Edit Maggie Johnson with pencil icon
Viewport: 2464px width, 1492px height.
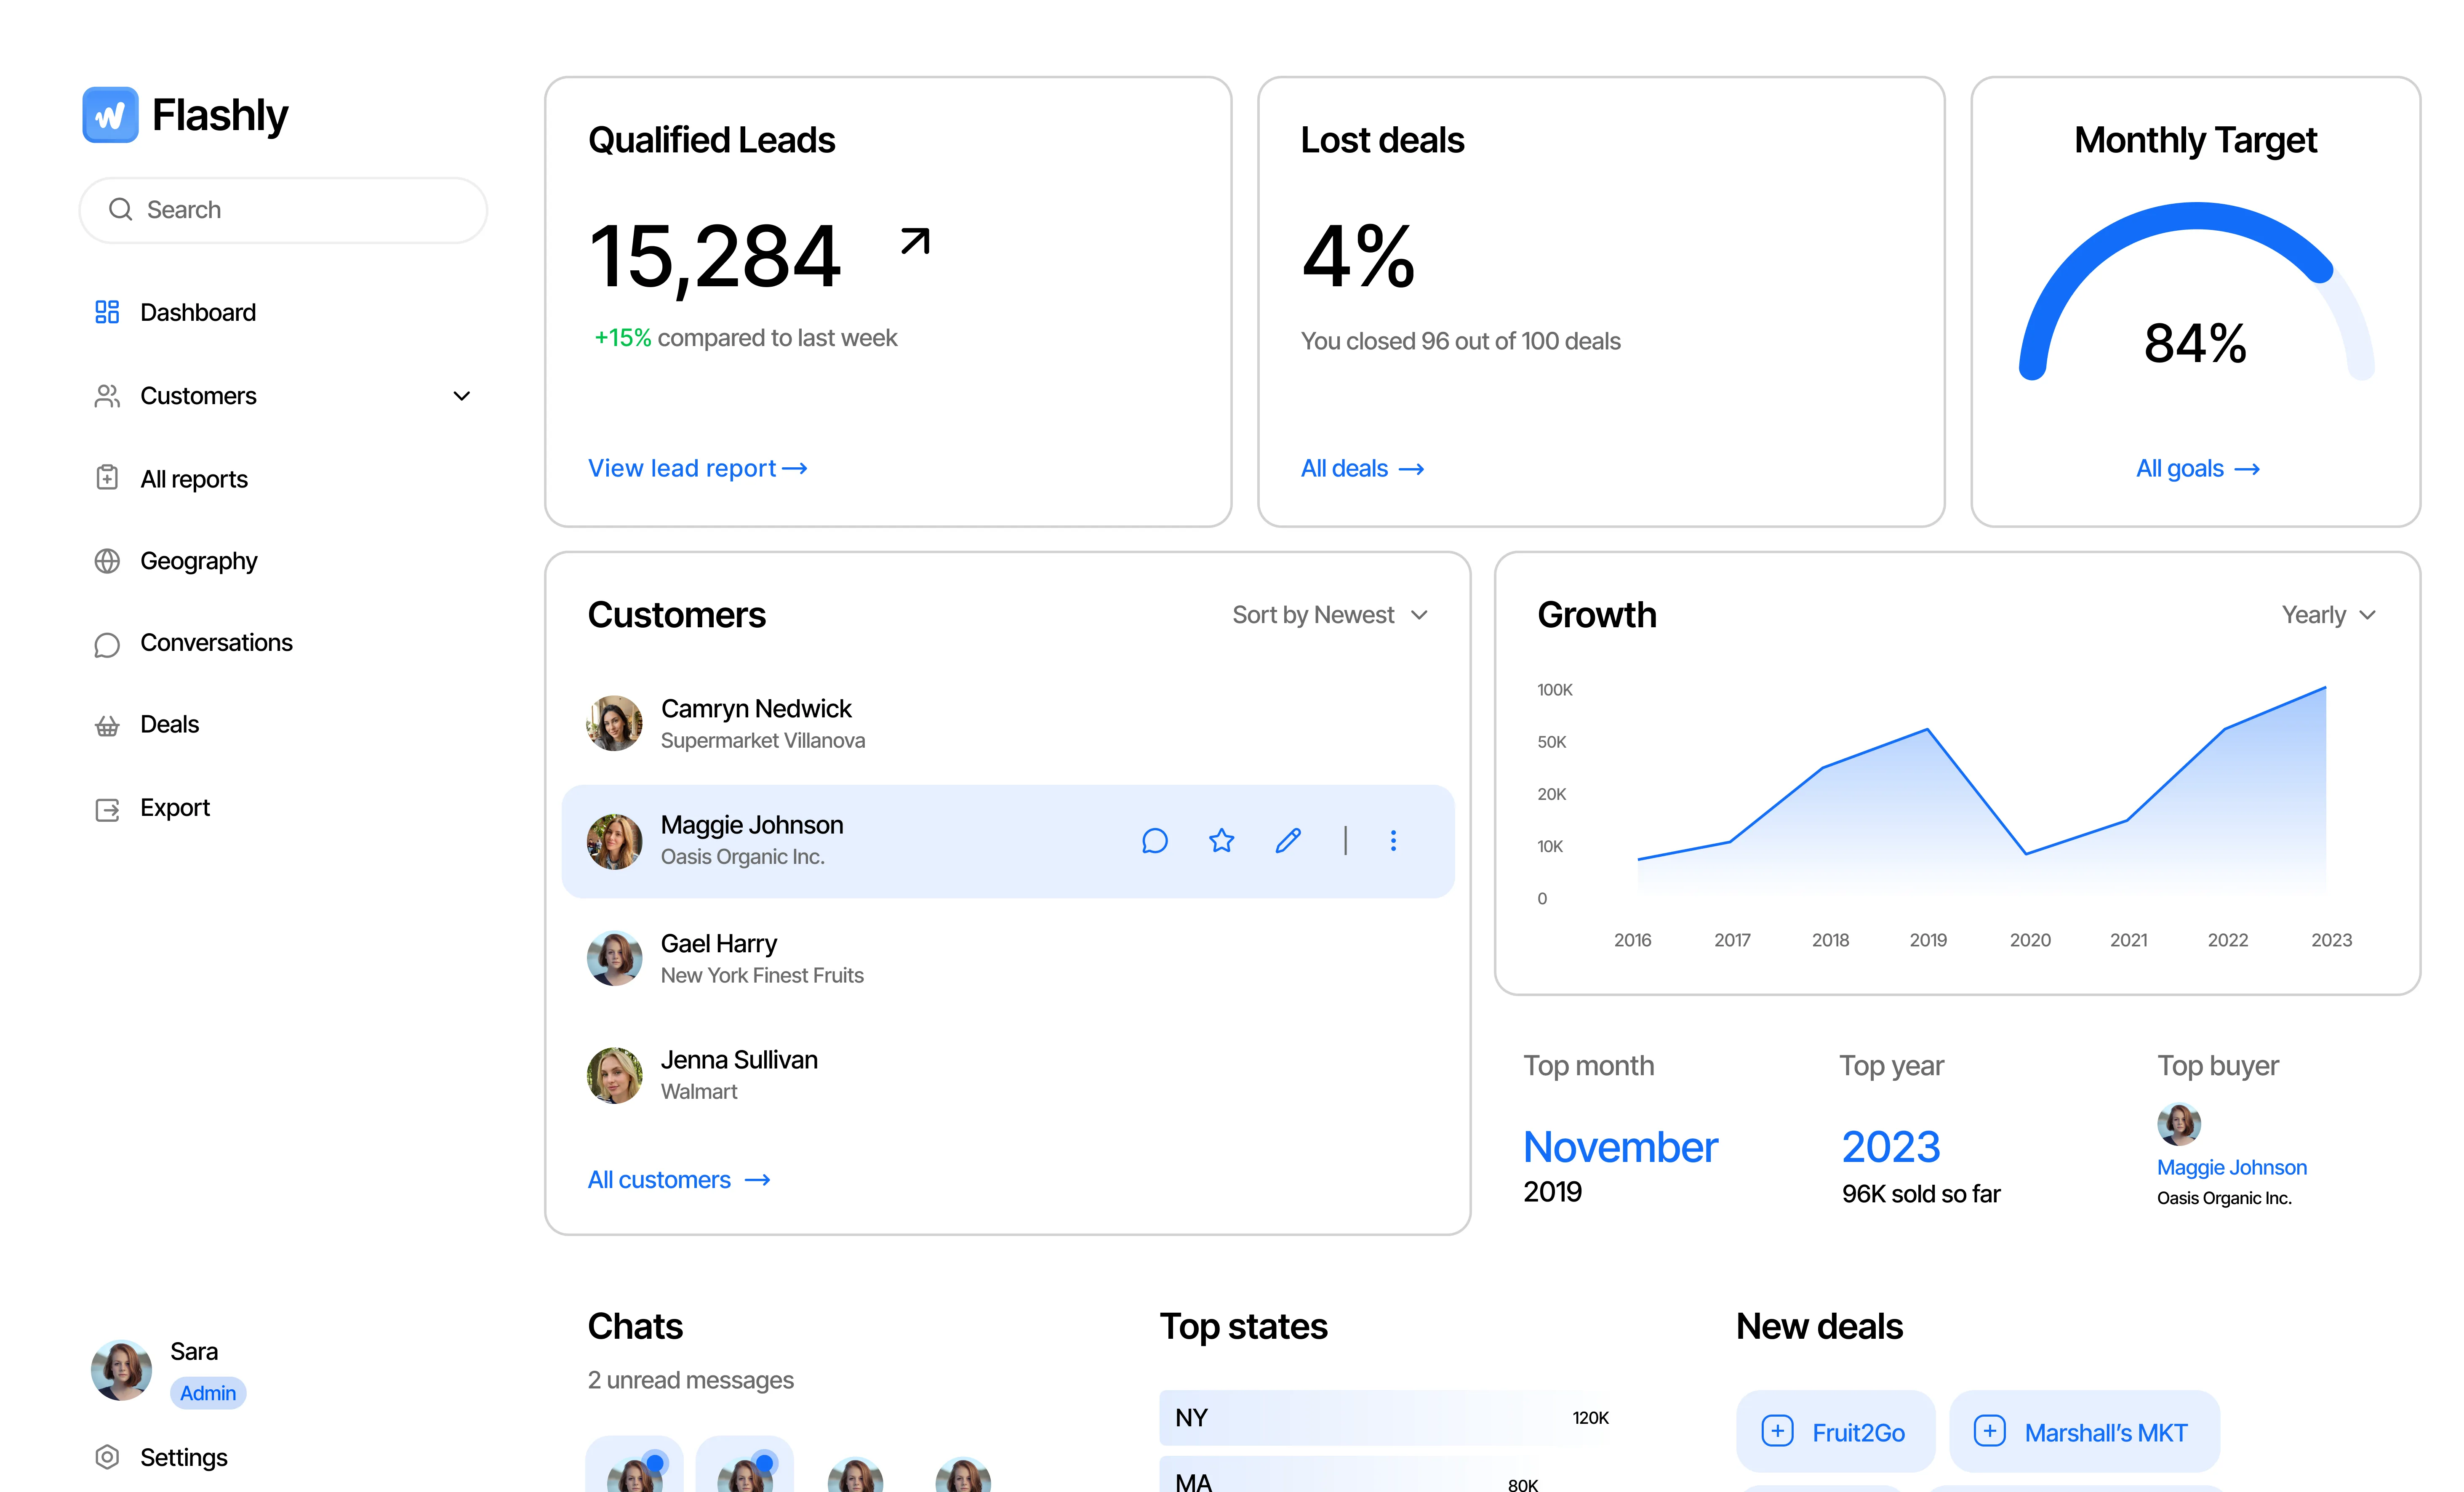tap(1288, 841)
